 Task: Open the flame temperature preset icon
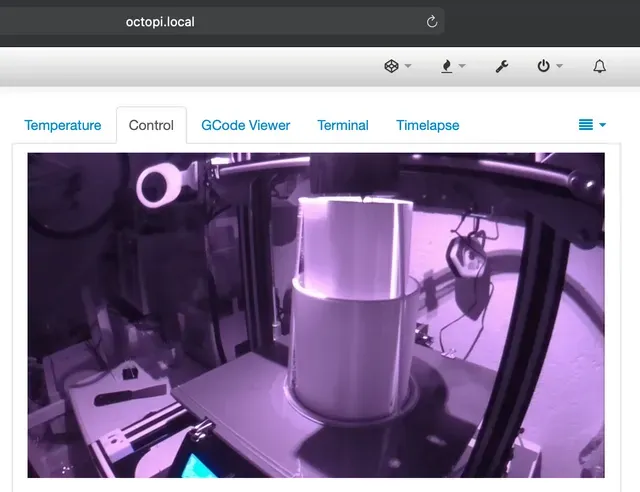(447, 66)
